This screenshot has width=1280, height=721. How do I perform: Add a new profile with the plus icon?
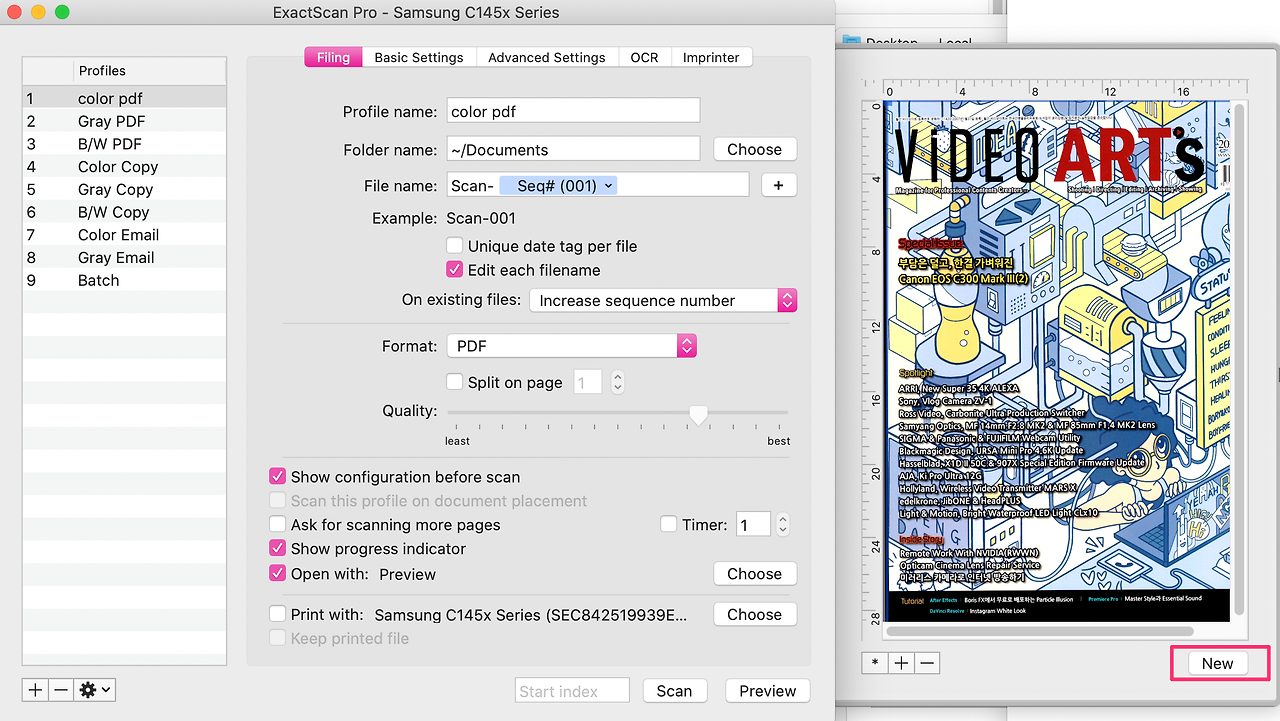[x=34, y=689]
